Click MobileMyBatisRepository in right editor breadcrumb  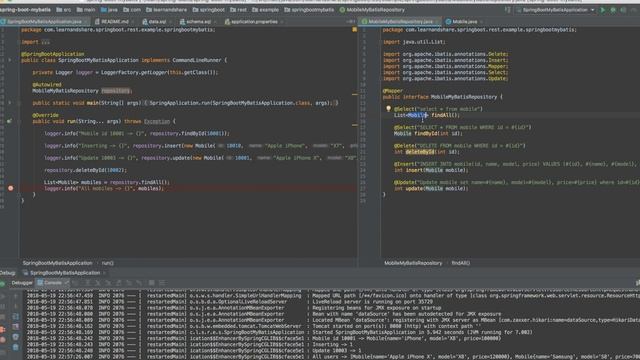tap(413, 263)
